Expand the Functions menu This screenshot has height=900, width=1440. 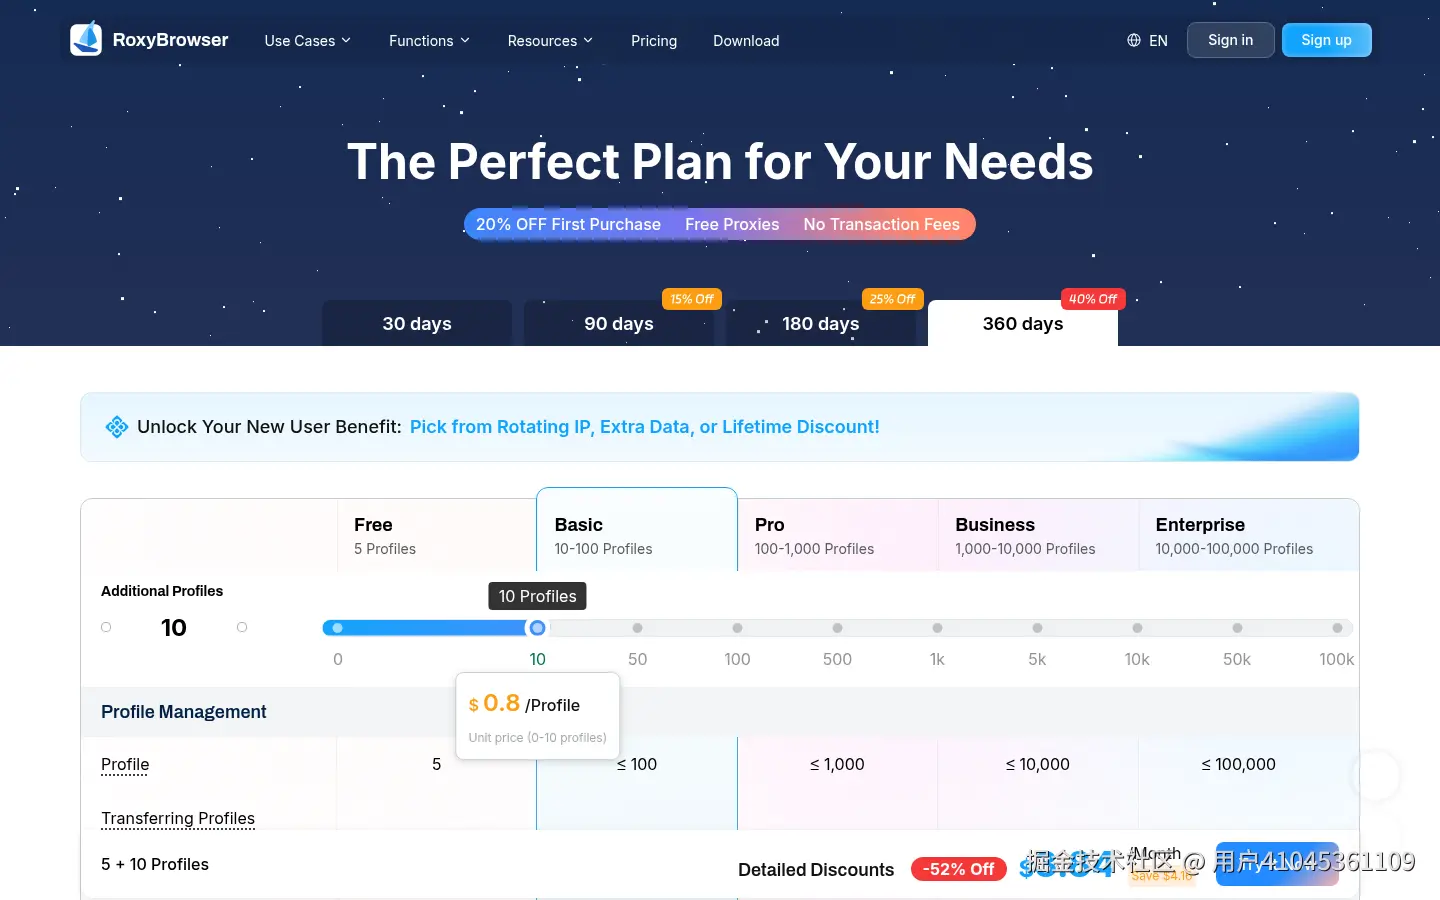[429, 40]
